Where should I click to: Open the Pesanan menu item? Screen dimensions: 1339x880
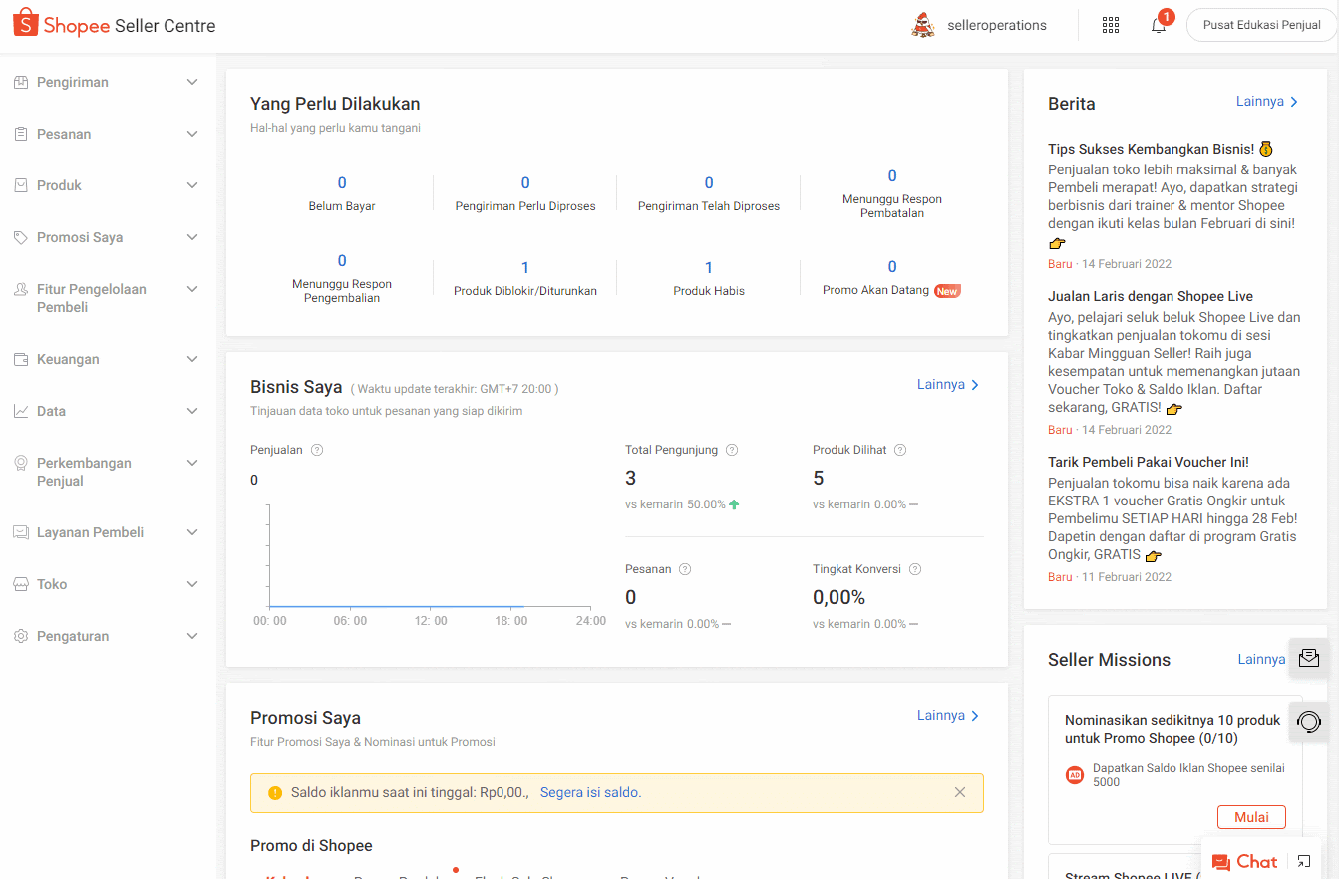pyautogui.click(x=65, y=133)
